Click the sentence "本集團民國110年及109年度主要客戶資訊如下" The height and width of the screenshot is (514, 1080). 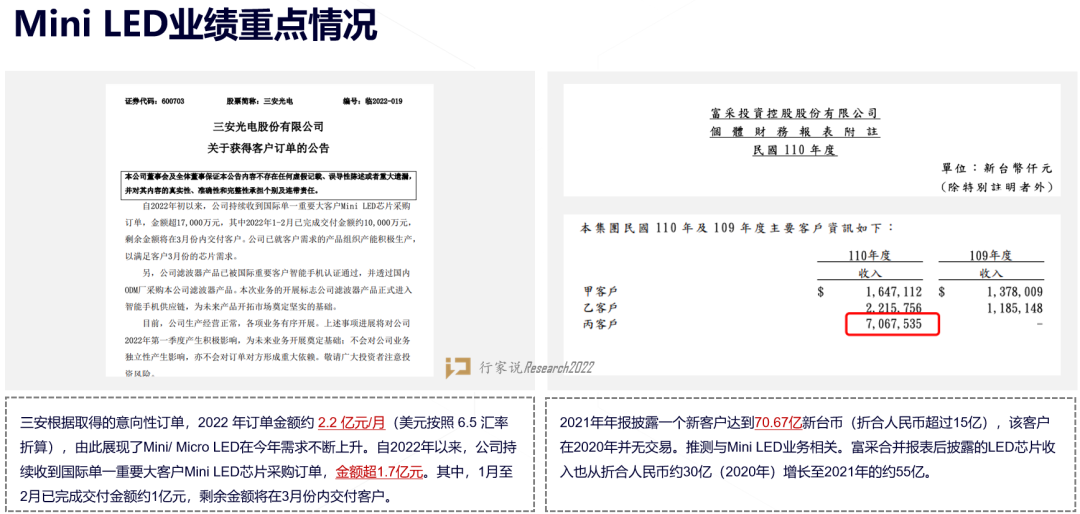[738, 227]
